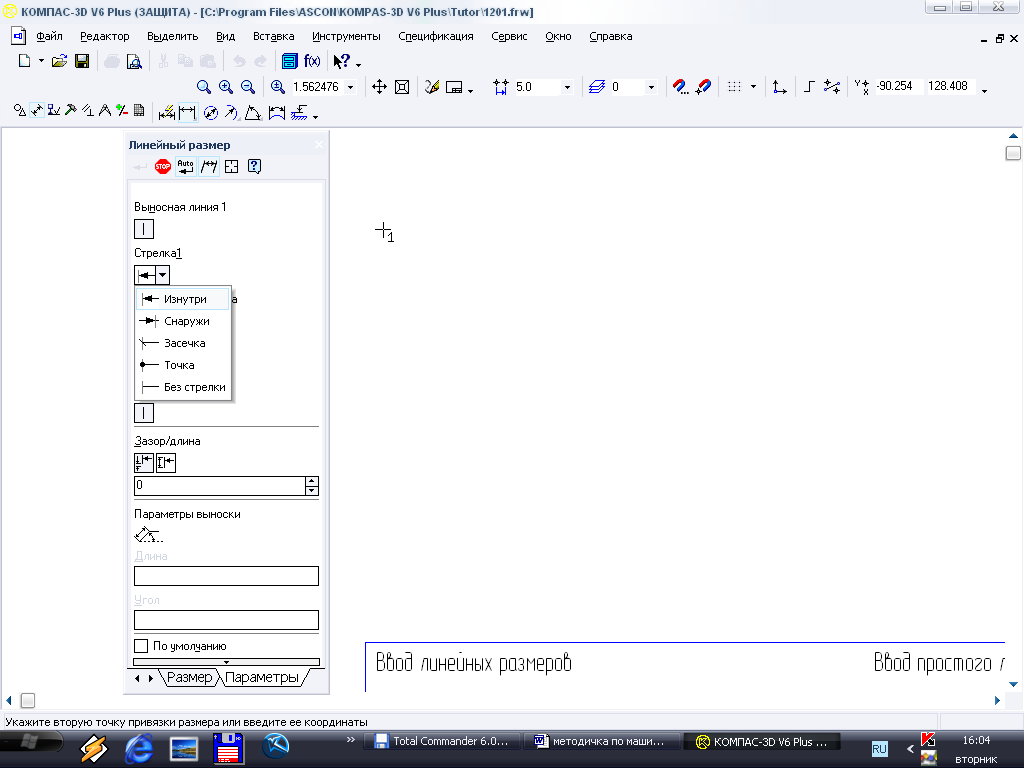
Task: Open the snap settings magnet icon
Action: click(680, 87)
